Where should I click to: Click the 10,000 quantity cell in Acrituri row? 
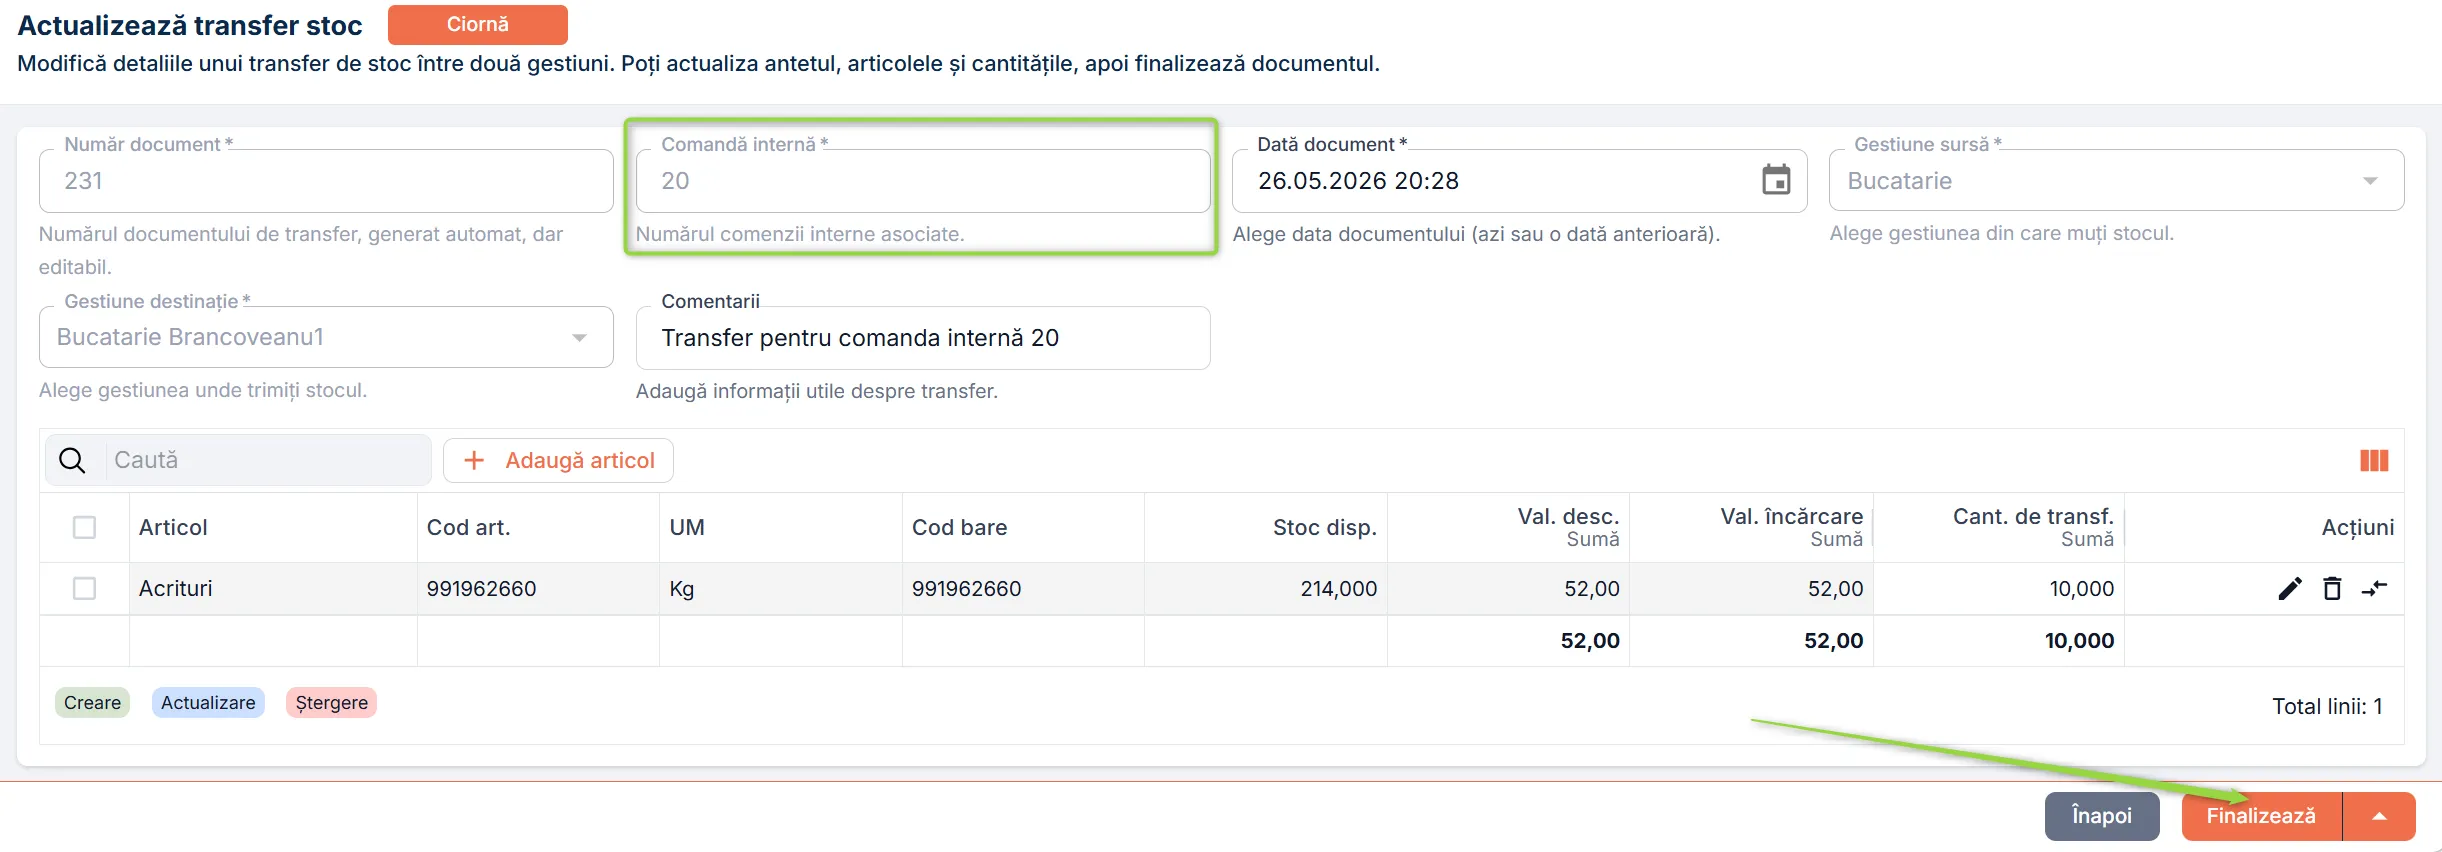pos(1999,588)
